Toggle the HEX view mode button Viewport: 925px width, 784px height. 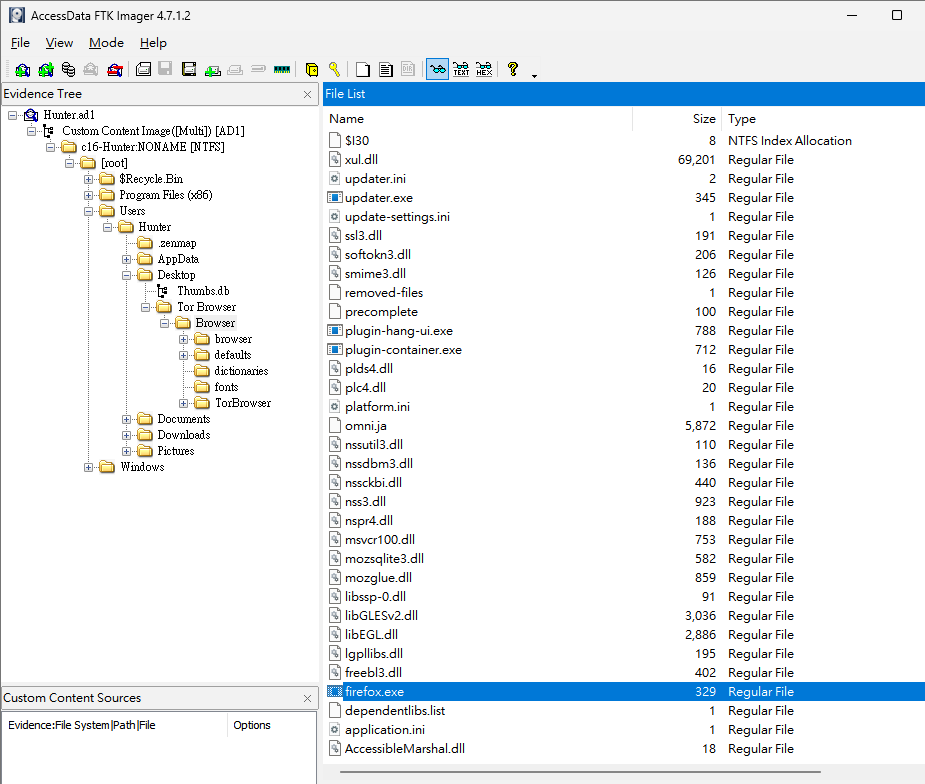(x=484, y=70)
